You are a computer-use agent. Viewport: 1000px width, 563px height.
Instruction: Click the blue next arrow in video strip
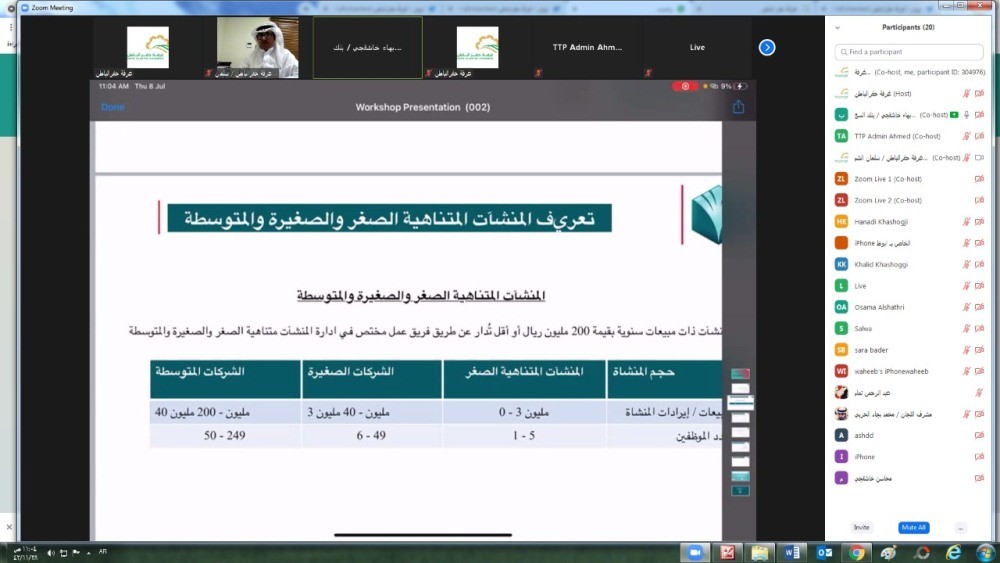click(x=767, y=47)
